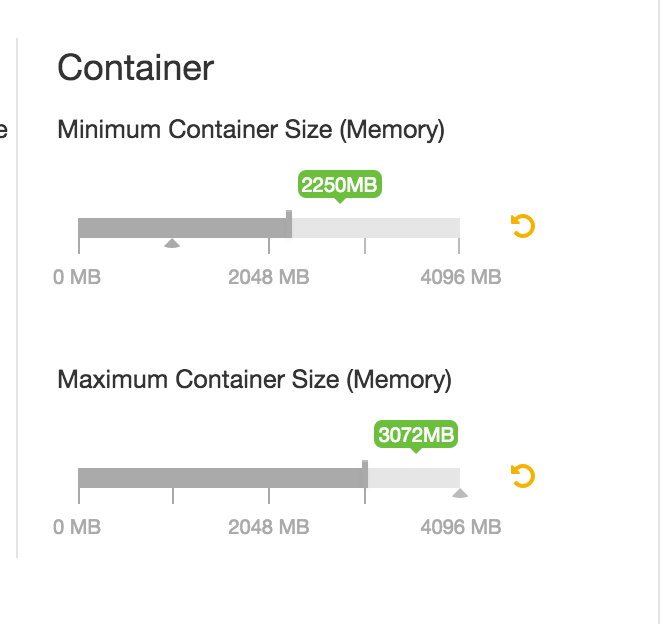The width and height of the screenshot is (666, 624).
Task: Click the 0 MB label under Maximum slider
Action: (x=77, y=527)
